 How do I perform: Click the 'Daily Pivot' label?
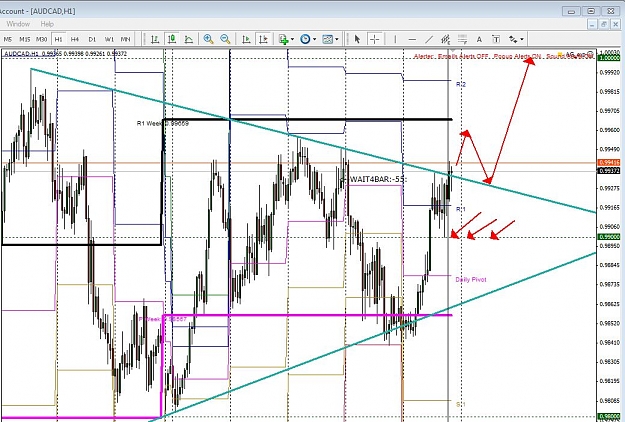point(471,280)
